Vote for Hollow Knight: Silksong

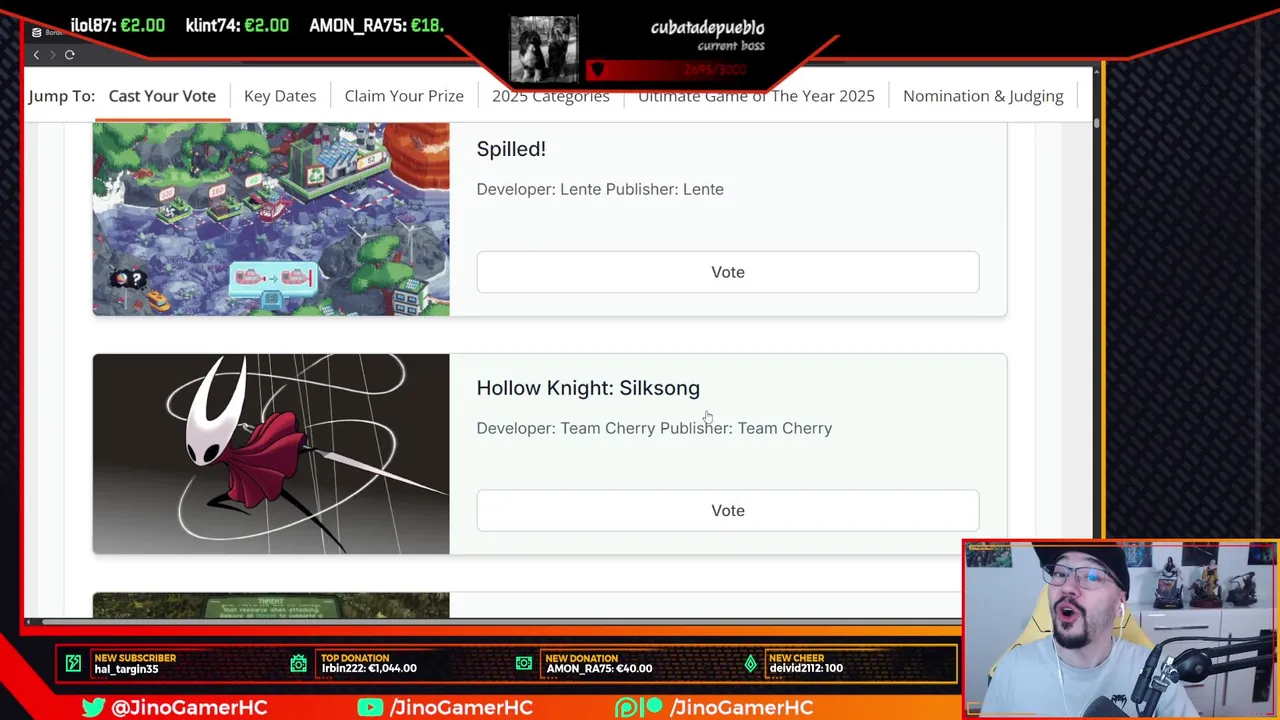pos(728,511)
